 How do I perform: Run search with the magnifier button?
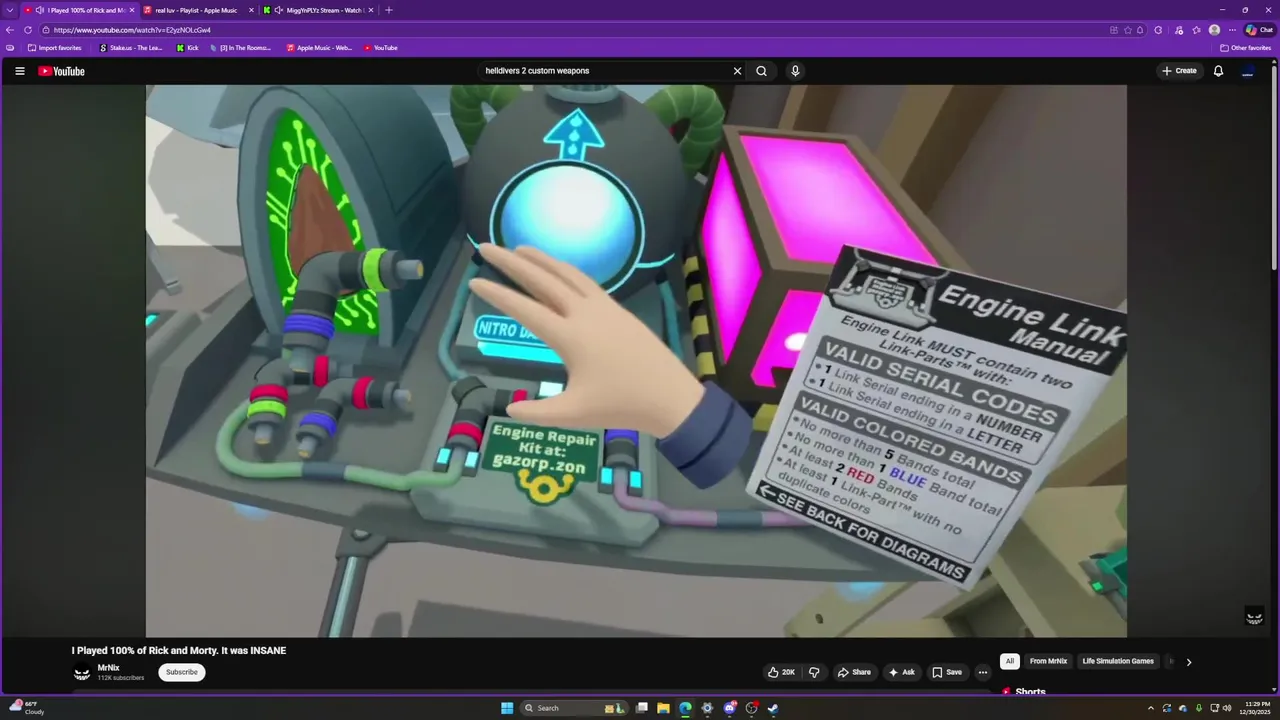[761, 71]
